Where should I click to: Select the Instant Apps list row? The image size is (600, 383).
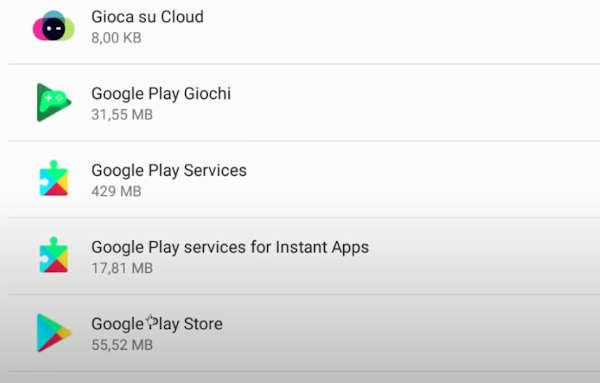tap(304, 256)
